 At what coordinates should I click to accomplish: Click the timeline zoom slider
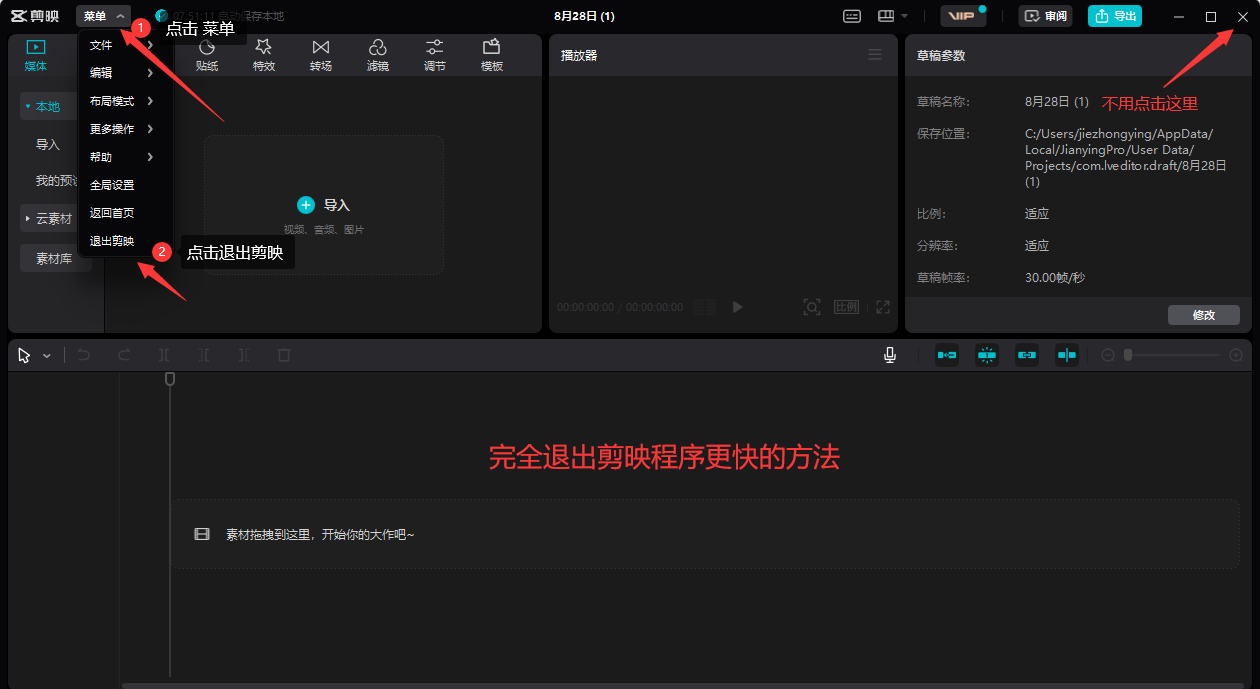pos(1172,355)
